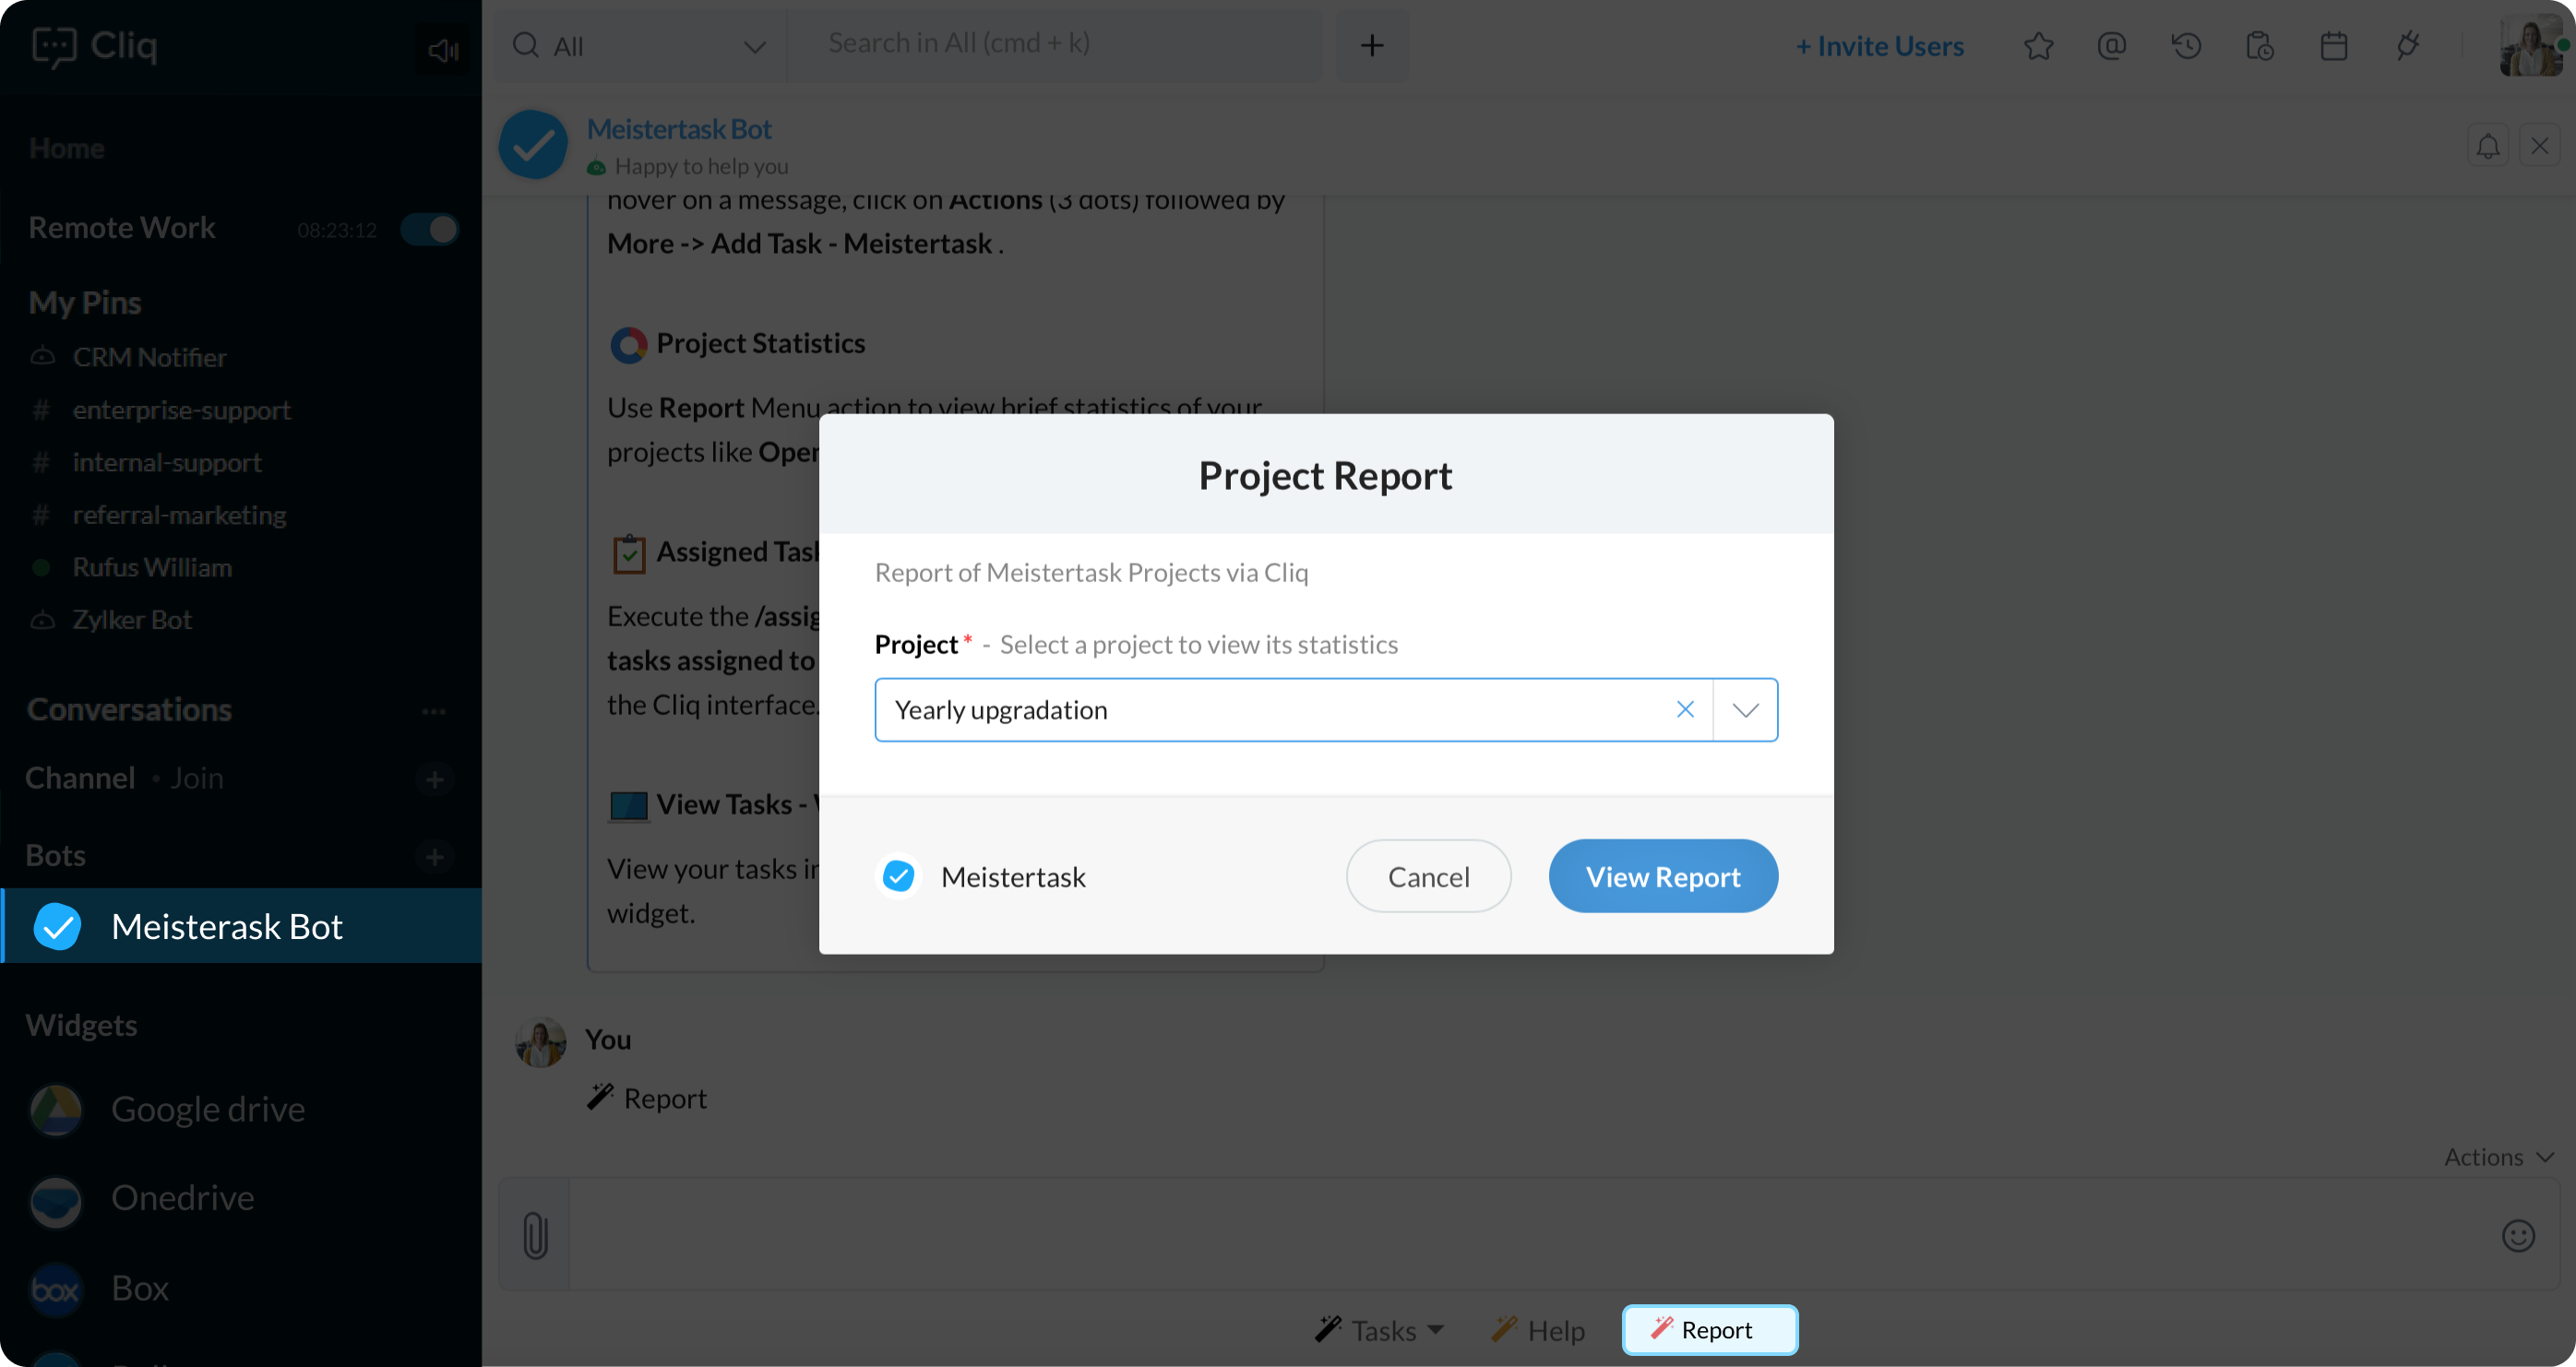Expand the Project dropdown arrow
2576x1367 pixels.
(1745, 709)
